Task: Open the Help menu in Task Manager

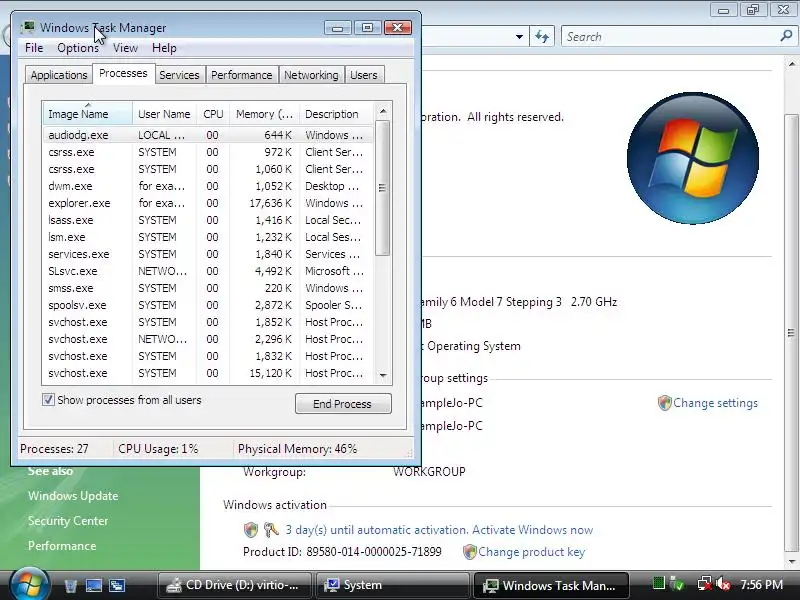Action: 164,48
